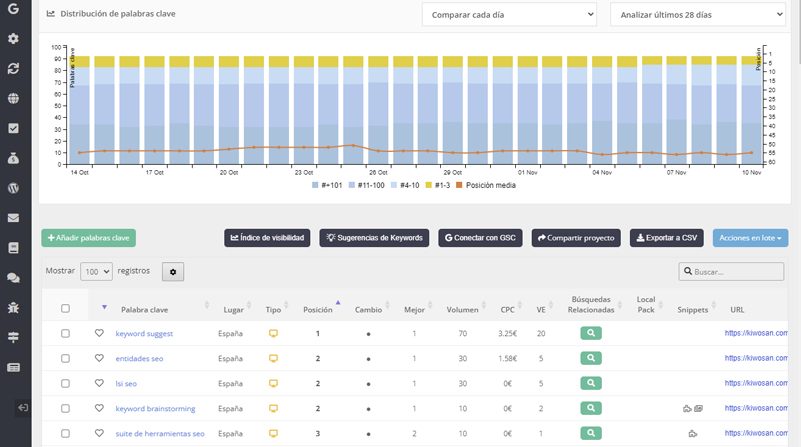Viewport: 801px width, 447px height.
Task: Expand the 'Acciones en lote' dropdown button
Action: 750,238
